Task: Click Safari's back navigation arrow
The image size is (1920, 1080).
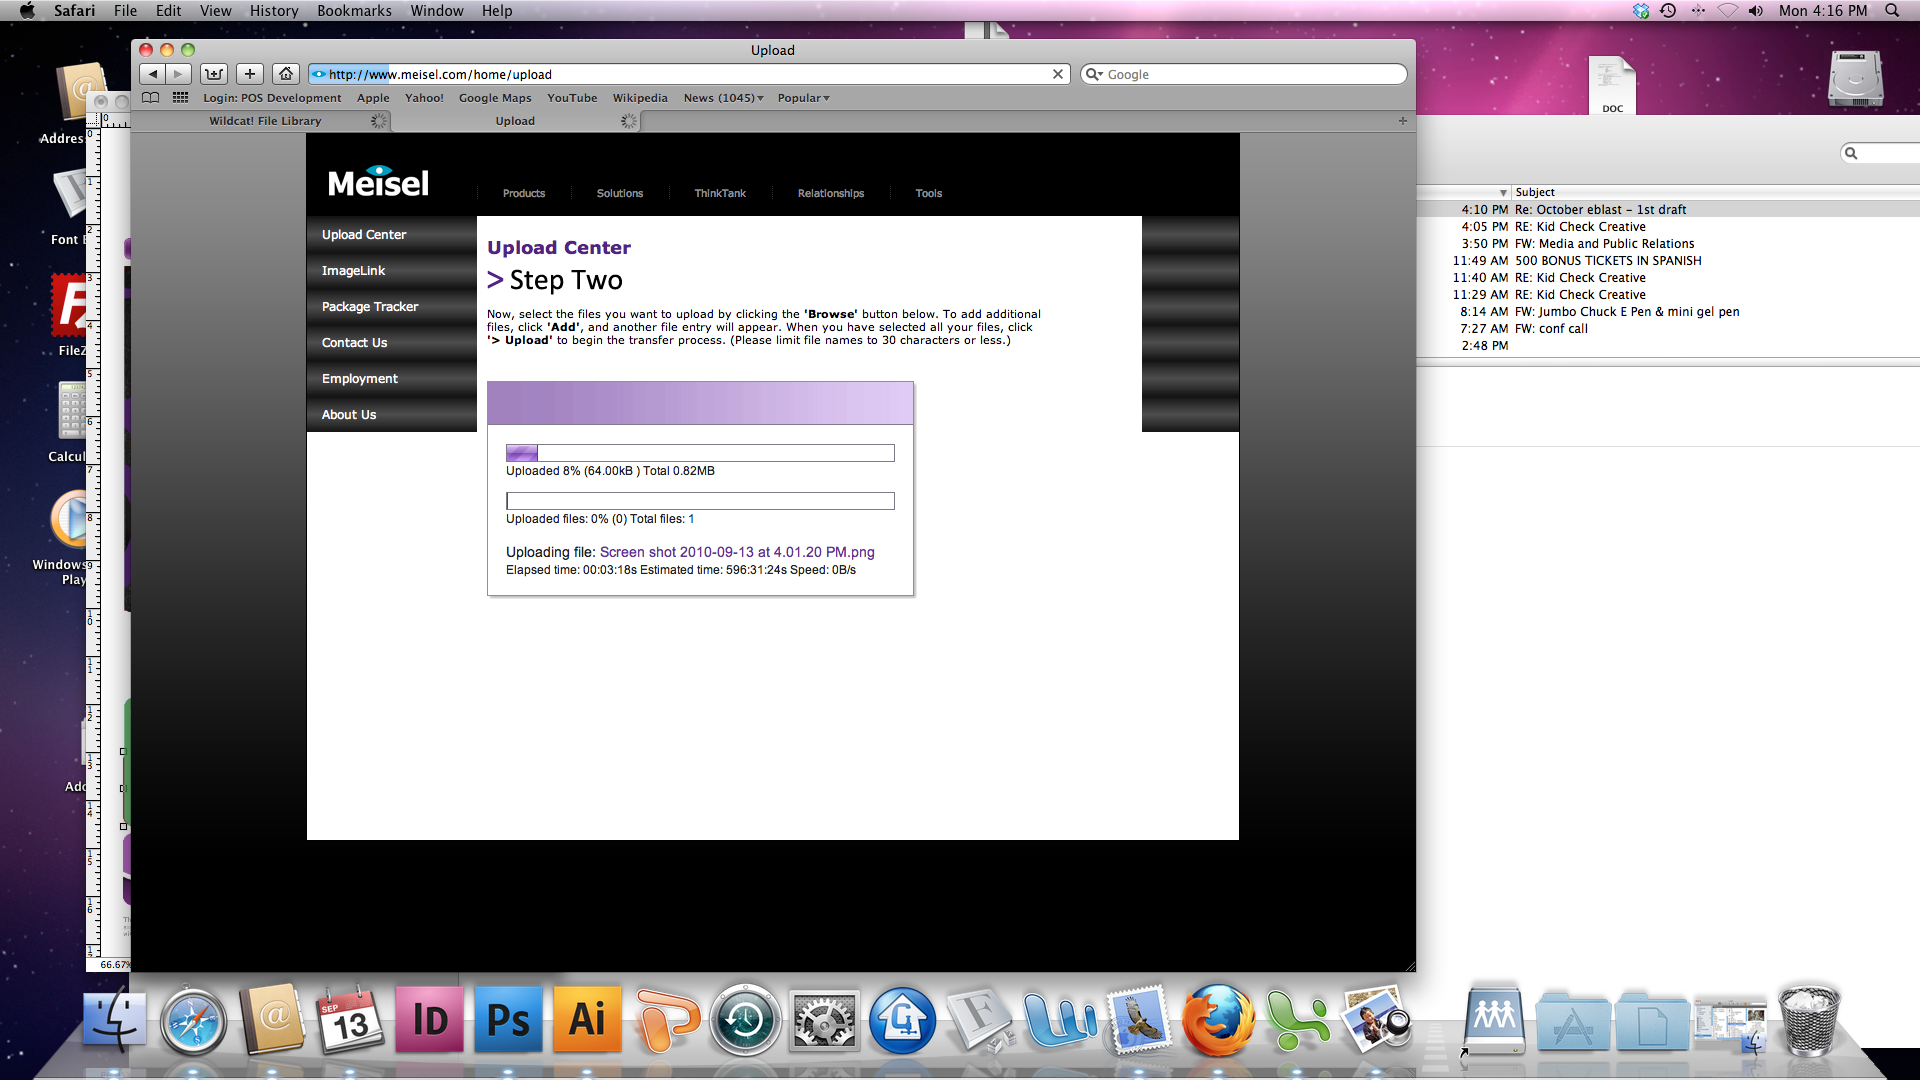Action: [x=152, y=74]
